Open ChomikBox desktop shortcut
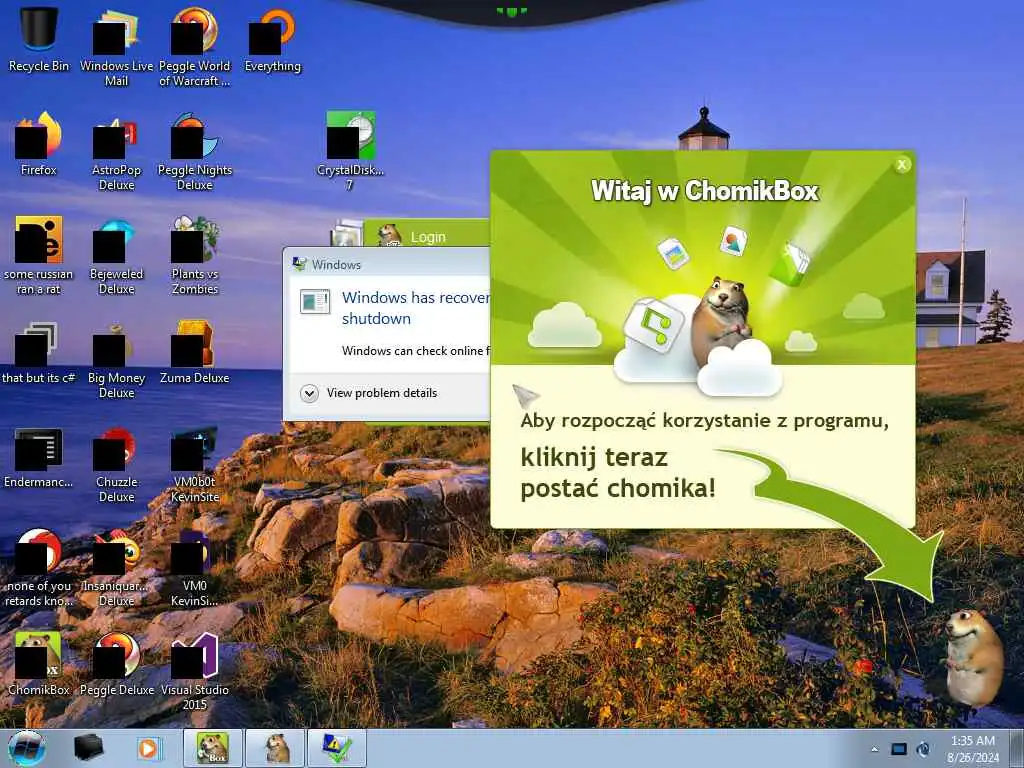This screenshot has height=768, width=1024. [39, 663]
